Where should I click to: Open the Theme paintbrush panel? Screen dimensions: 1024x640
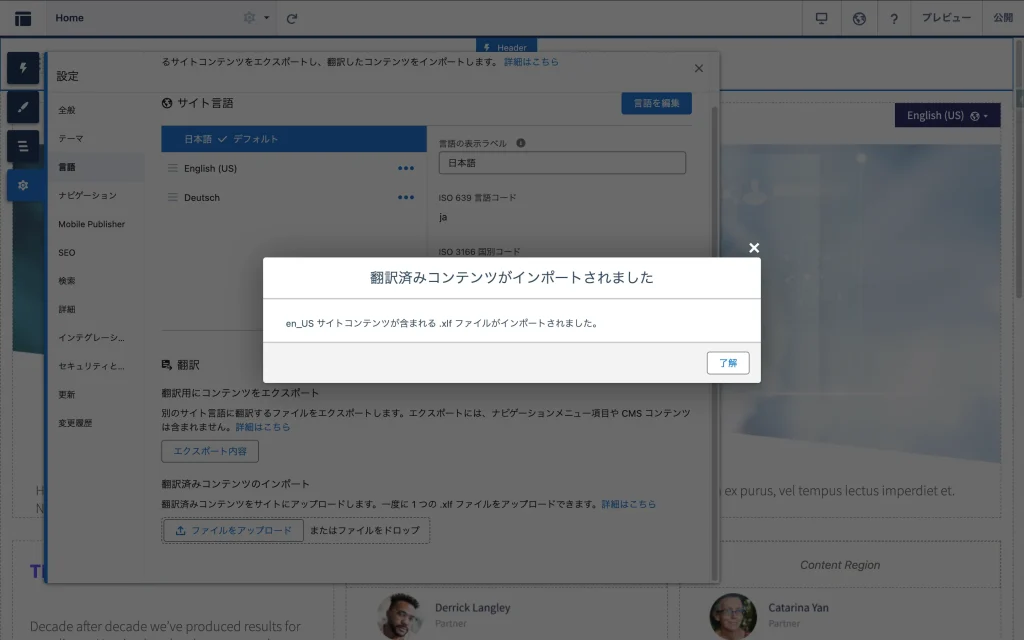[23, 107]
